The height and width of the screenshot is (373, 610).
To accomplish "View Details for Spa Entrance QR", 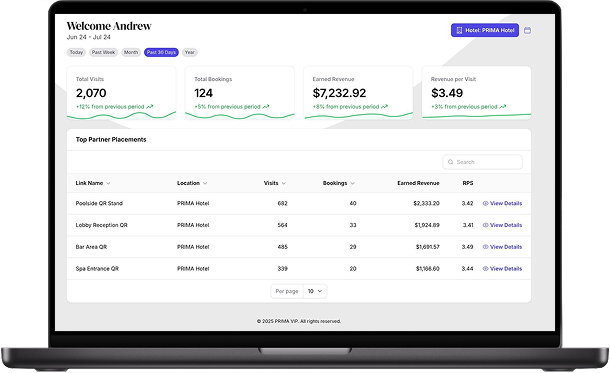I will [502, 269].
